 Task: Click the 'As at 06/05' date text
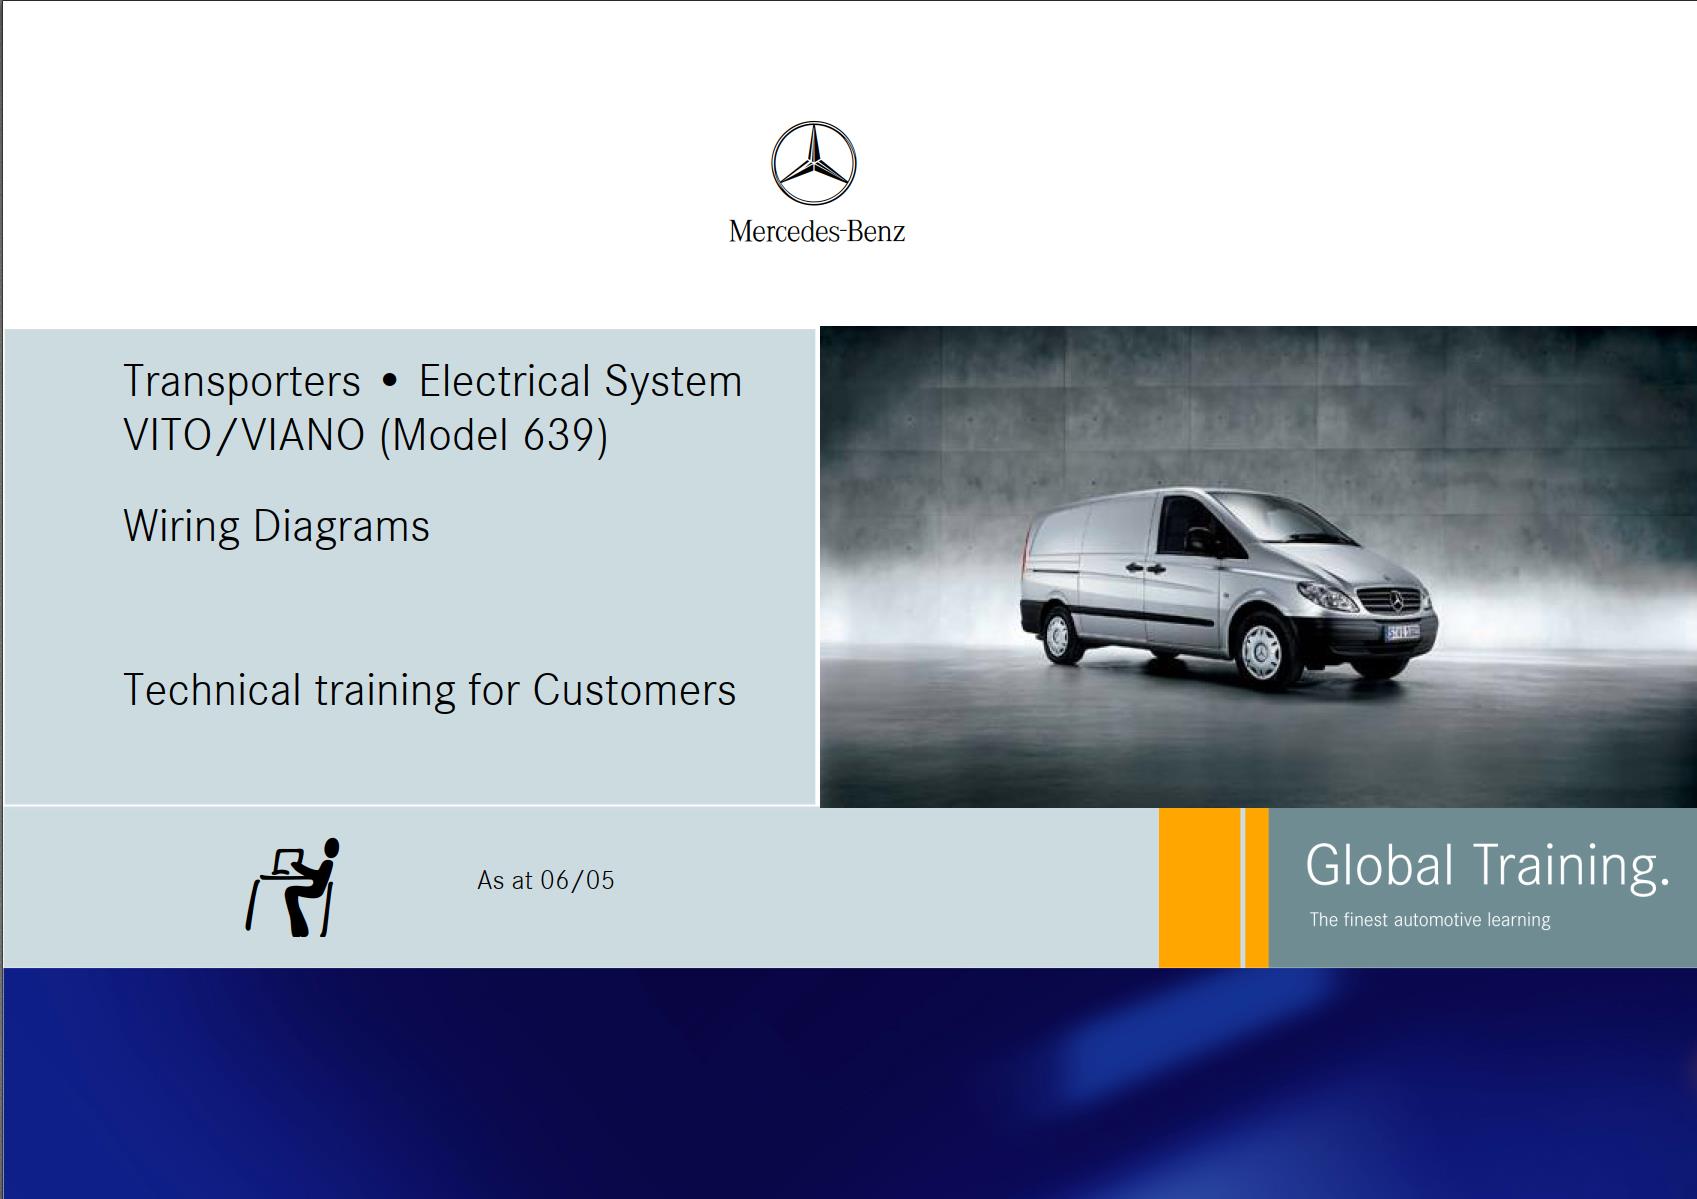click(547, 881)
